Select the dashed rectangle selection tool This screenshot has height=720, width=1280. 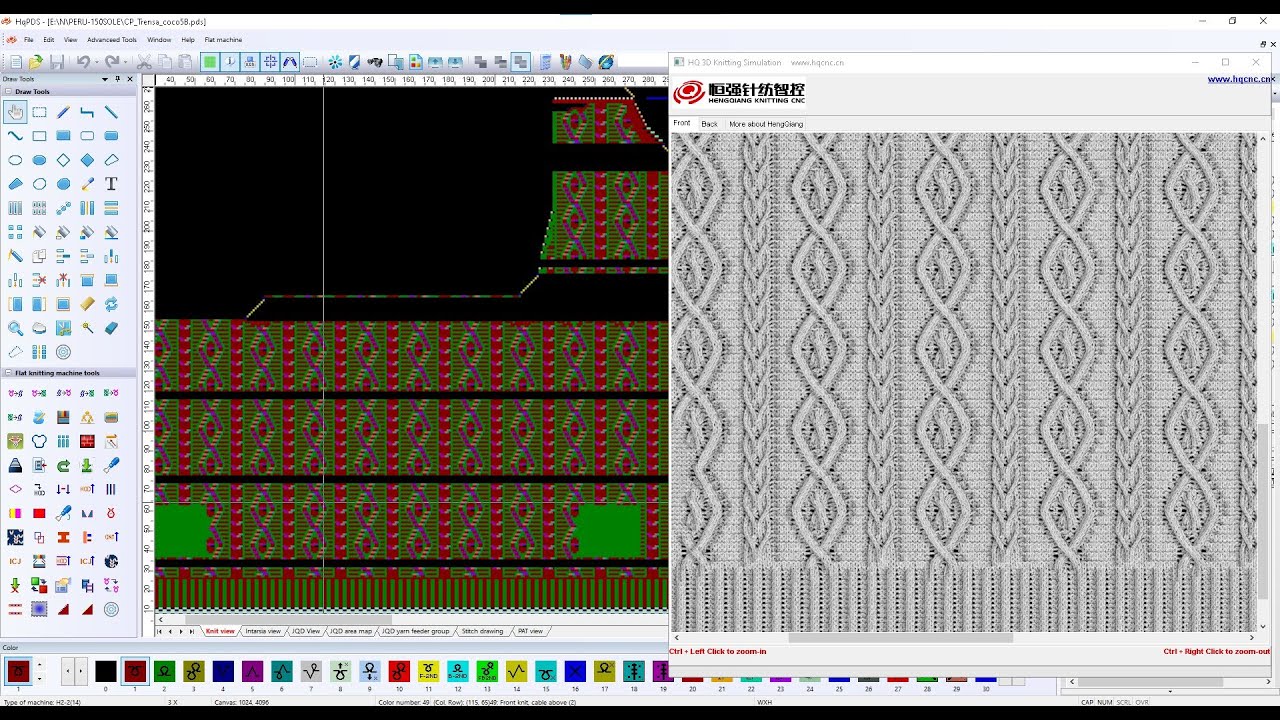39,112
